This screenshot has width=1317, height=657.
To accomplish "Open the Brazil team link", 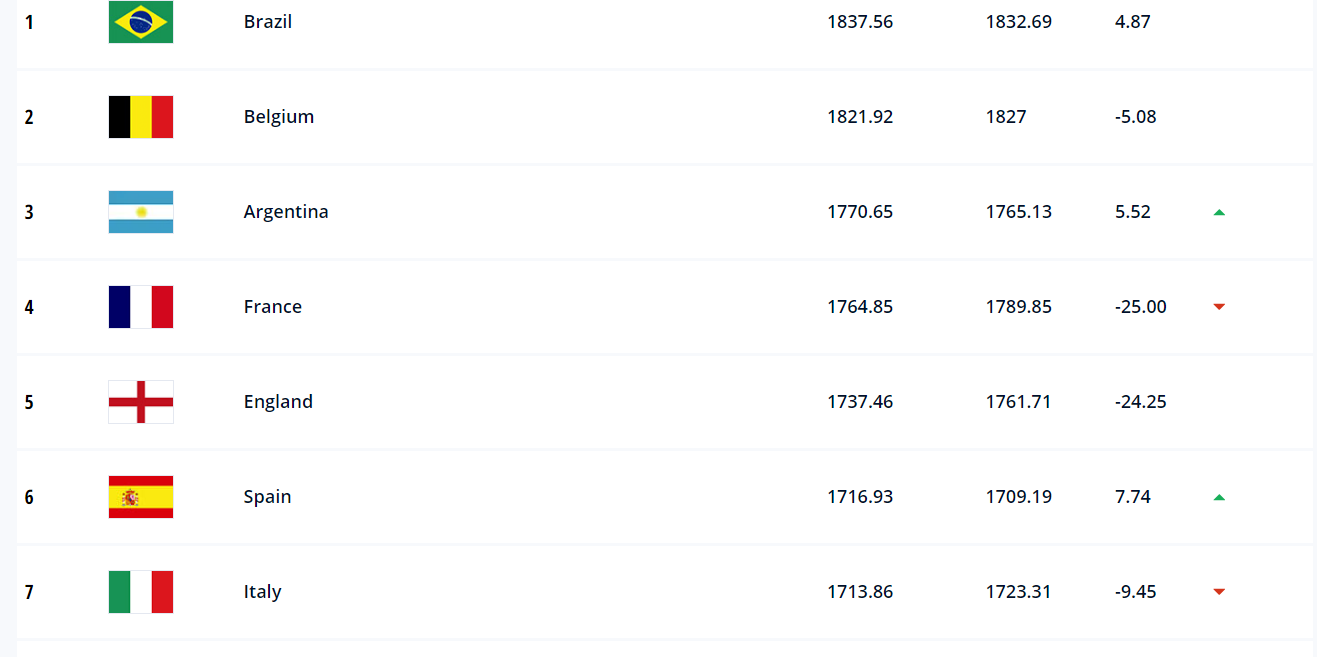I will pos(268,21).
